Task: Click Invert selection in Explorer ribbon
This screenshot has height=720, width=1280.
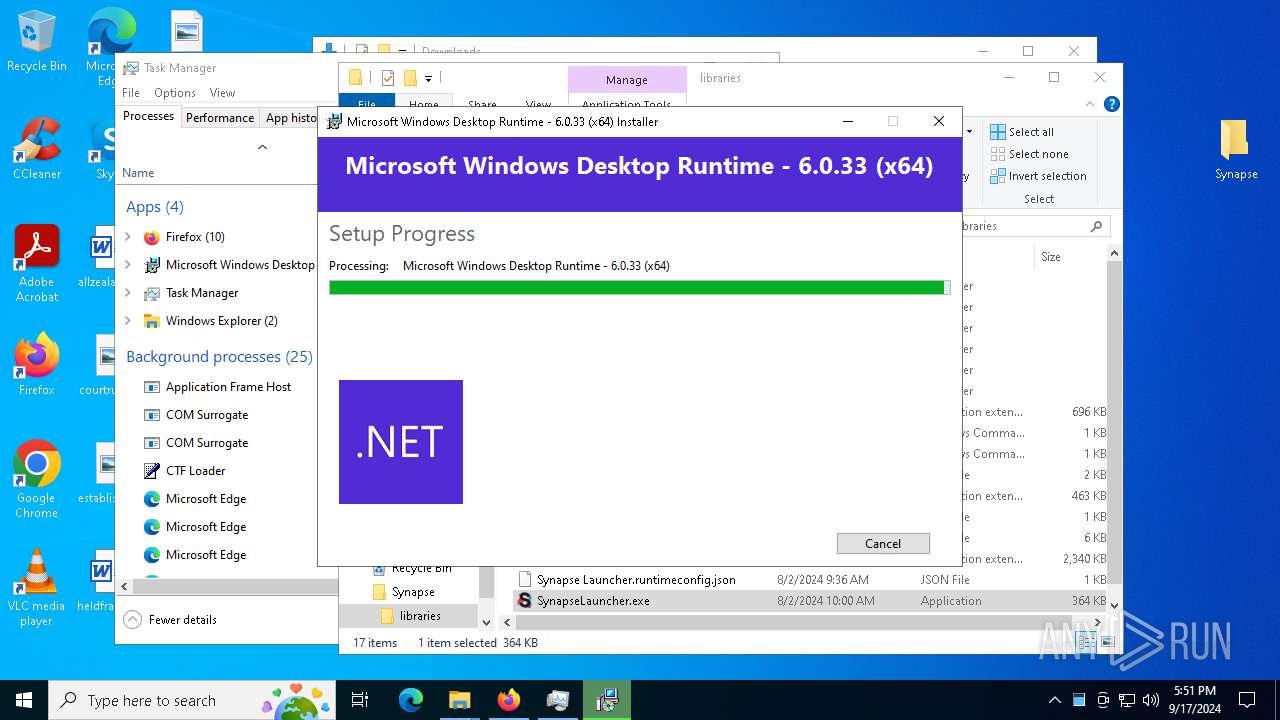Action: [x=1038, y=176]
